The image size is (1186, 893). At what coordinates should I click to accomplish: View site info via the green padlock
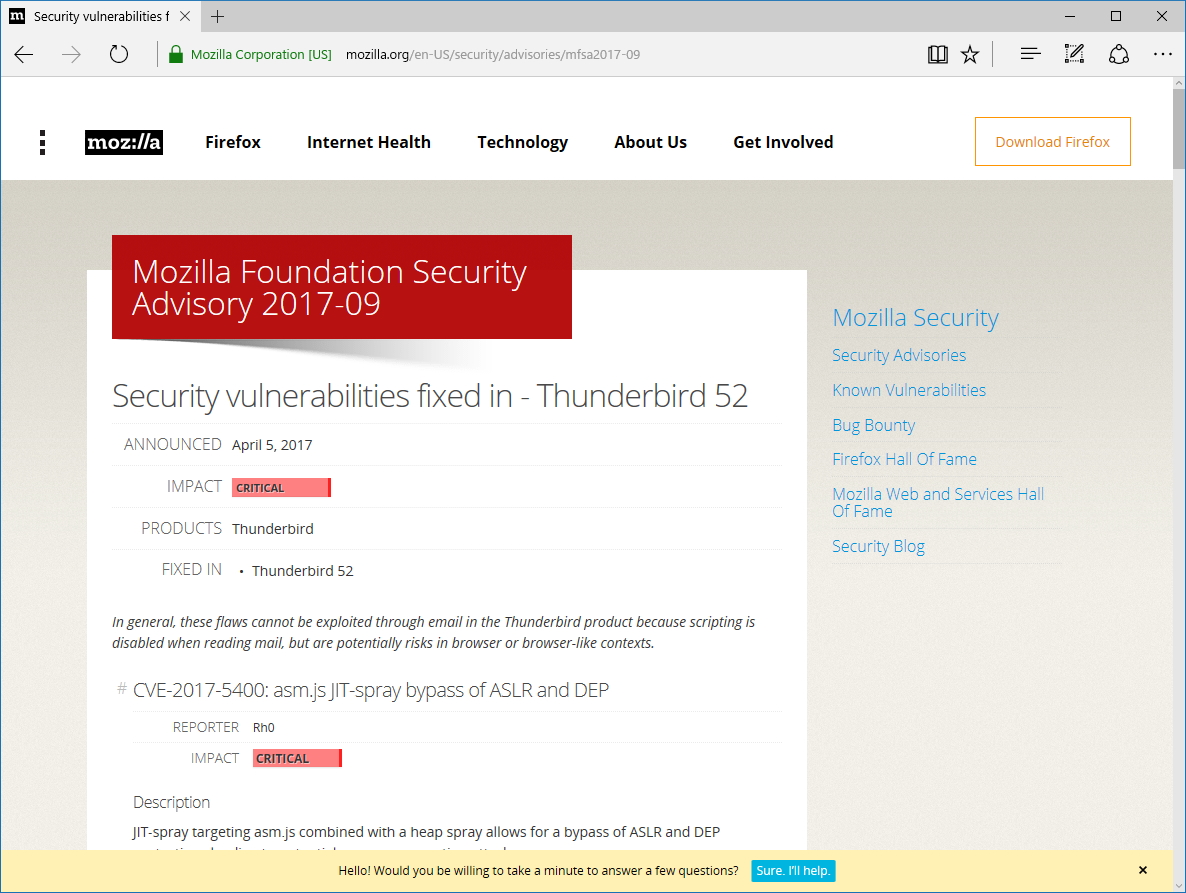coord(174,54)
